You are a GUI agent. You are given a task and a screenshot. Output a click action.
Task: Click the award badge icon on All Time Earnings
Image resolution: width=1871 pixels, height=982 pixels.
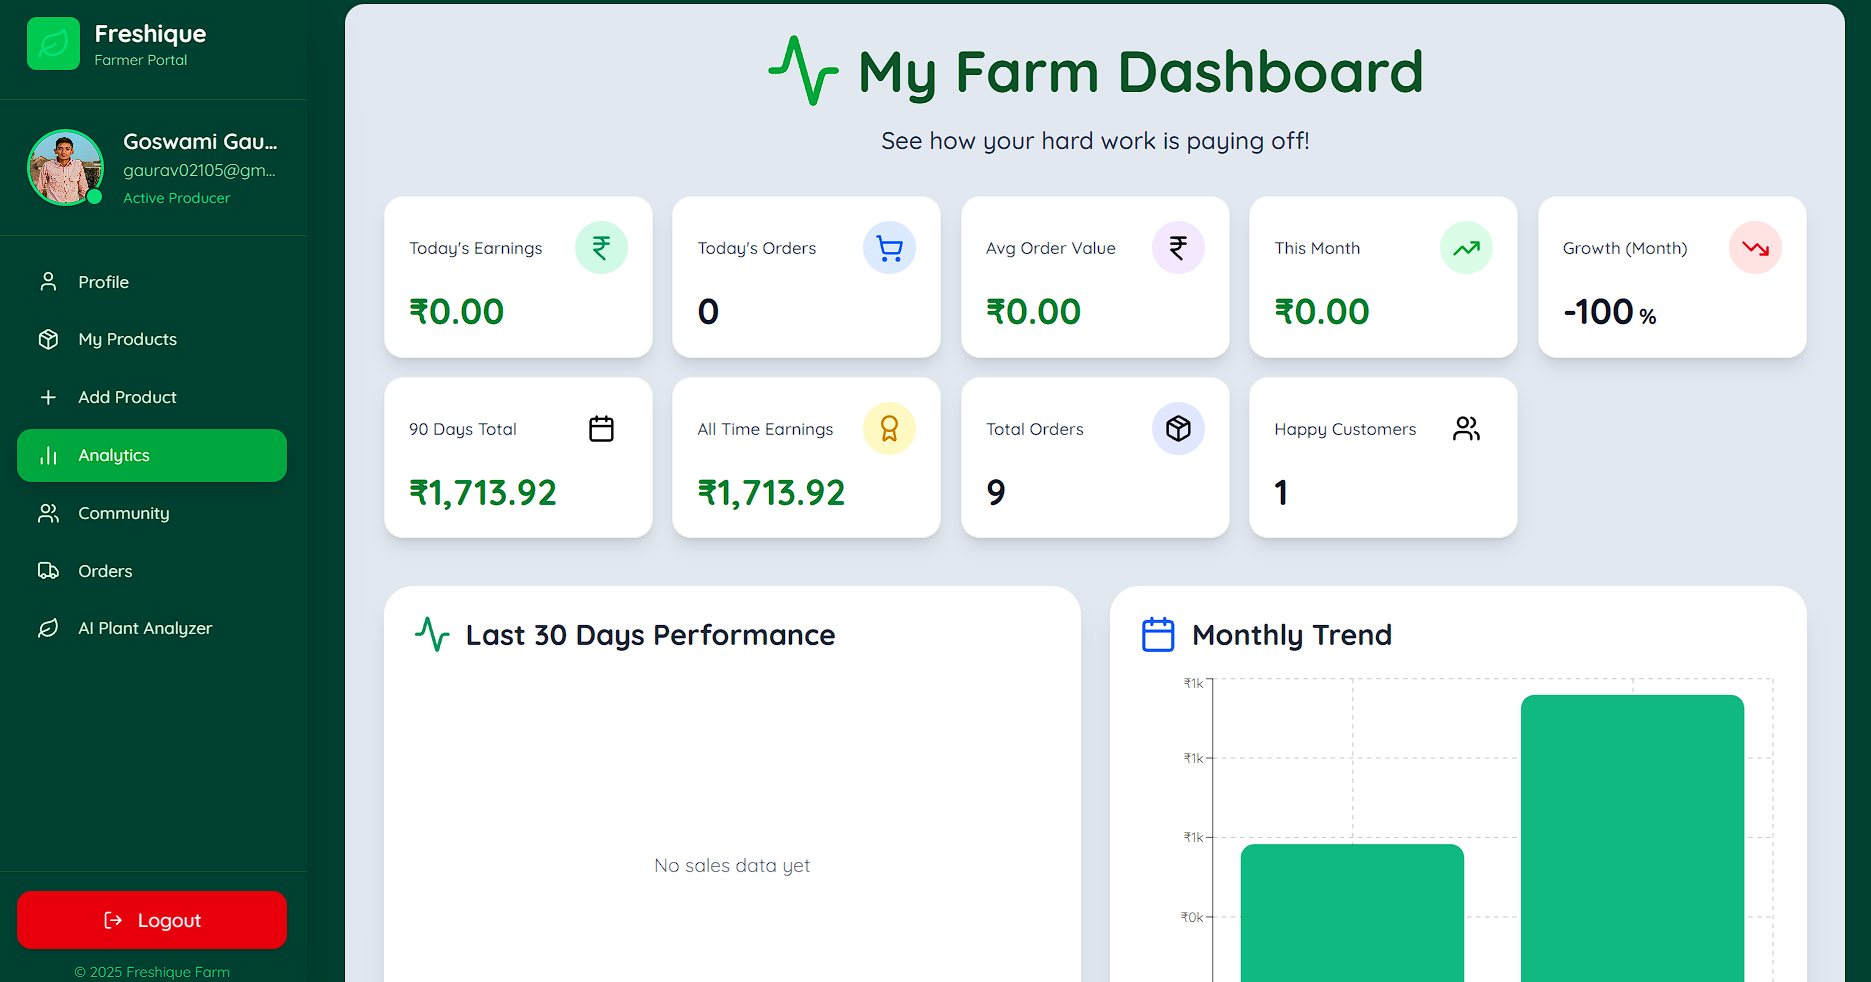click(889, 428)
